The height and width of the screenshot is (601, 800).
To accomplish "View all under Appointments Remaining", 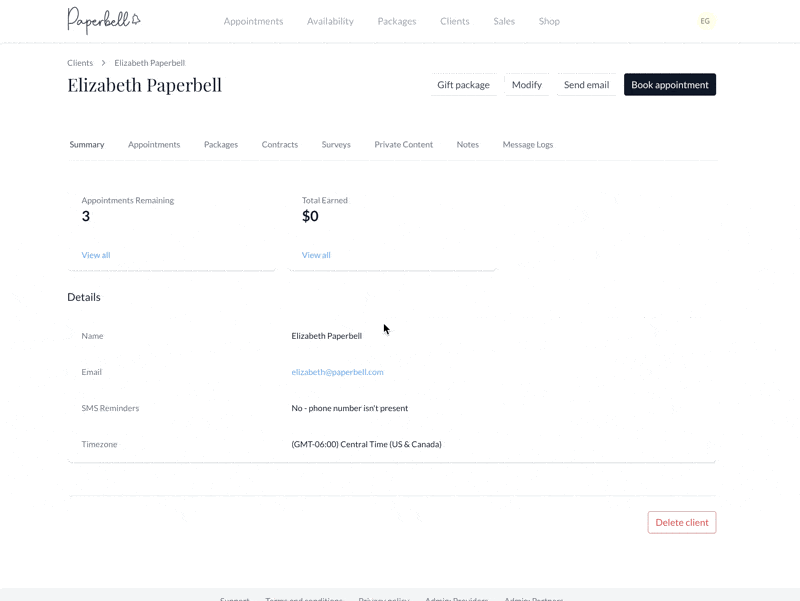I will pos(96,255).
